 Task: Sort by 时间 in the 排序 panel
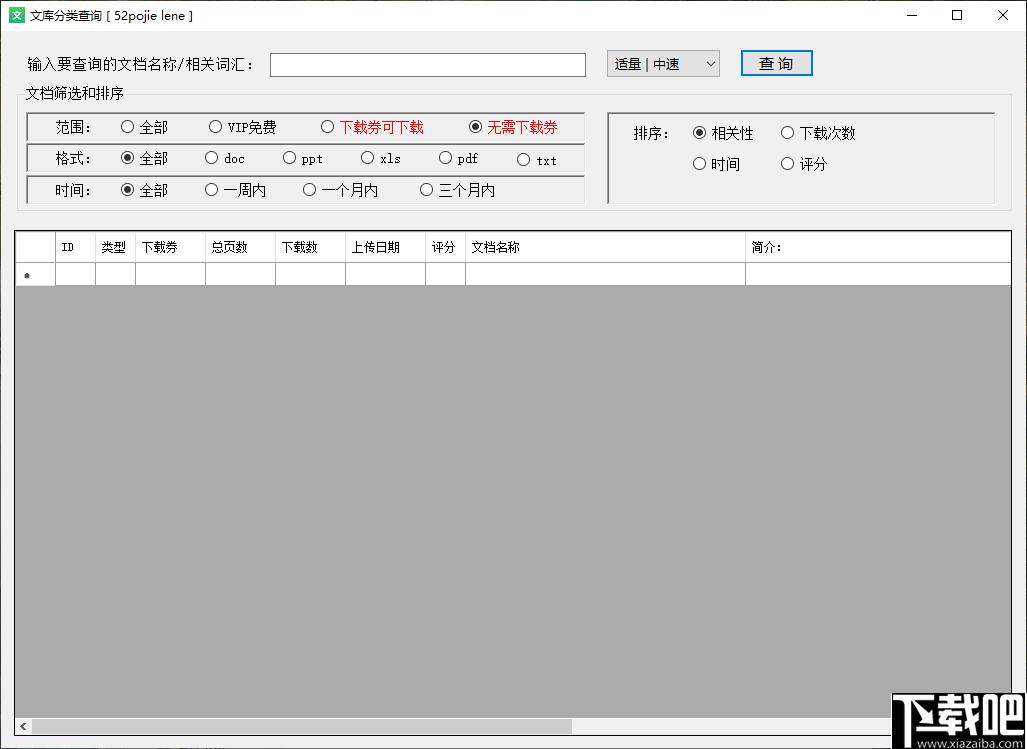point(716,164)
